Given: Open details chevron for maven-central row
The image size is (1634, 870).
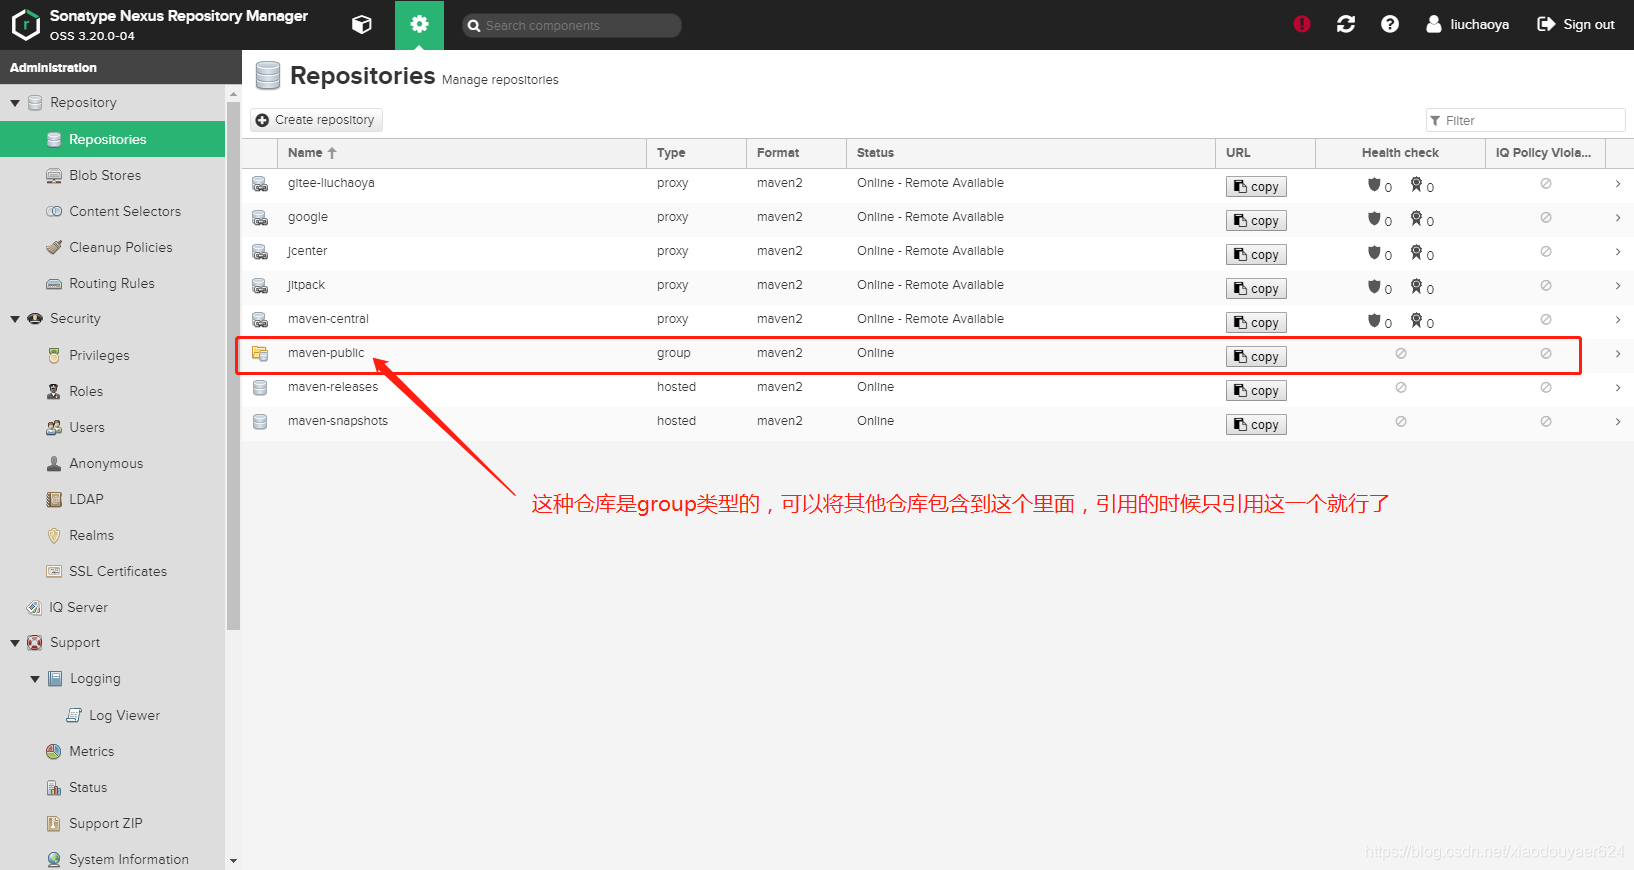Looking at the screenshot, I should [1618, 320].
